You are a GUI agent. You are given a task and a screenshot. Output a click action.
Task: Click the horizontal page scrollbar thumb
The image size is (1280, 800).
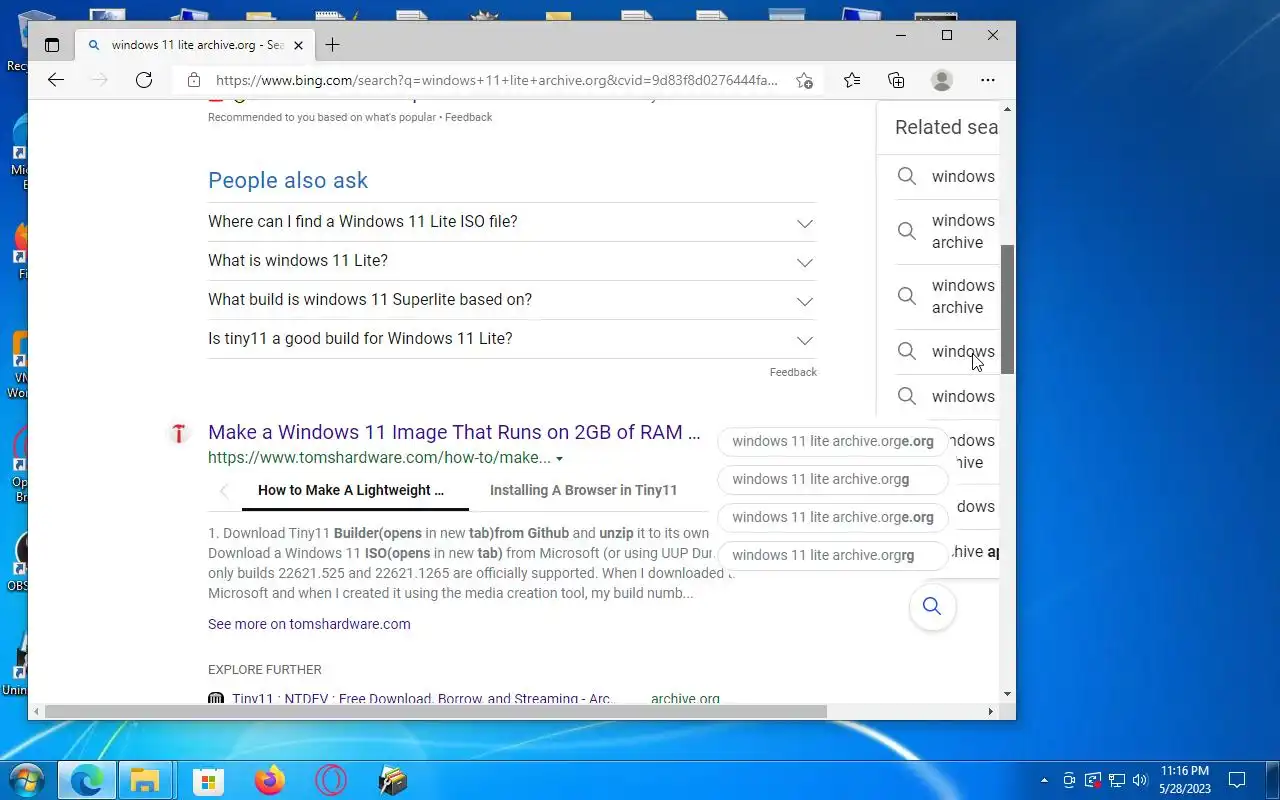[x=435, y=712]
